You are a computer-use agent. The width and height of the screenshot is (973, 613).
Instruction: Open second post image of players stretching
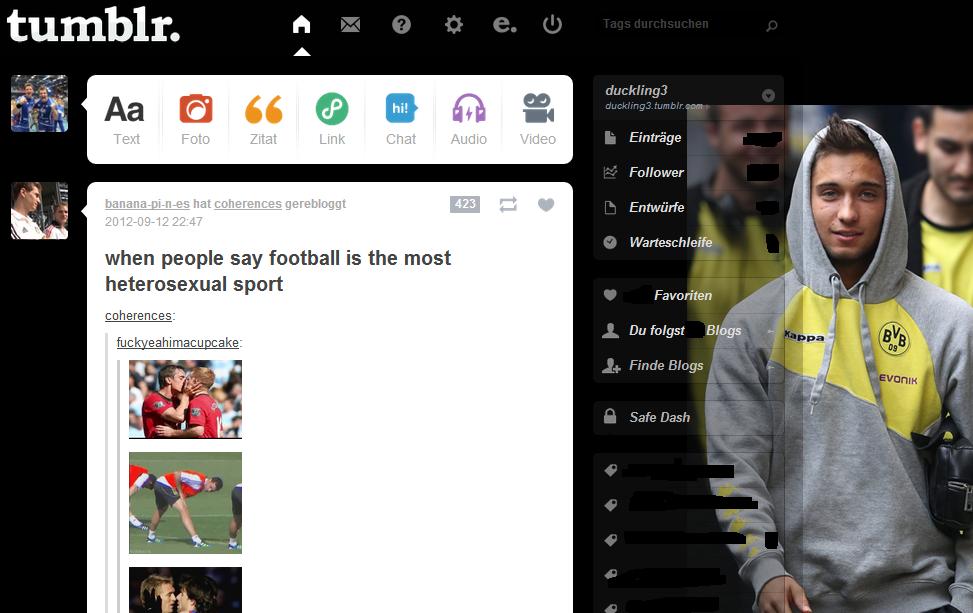click(186, 503)
